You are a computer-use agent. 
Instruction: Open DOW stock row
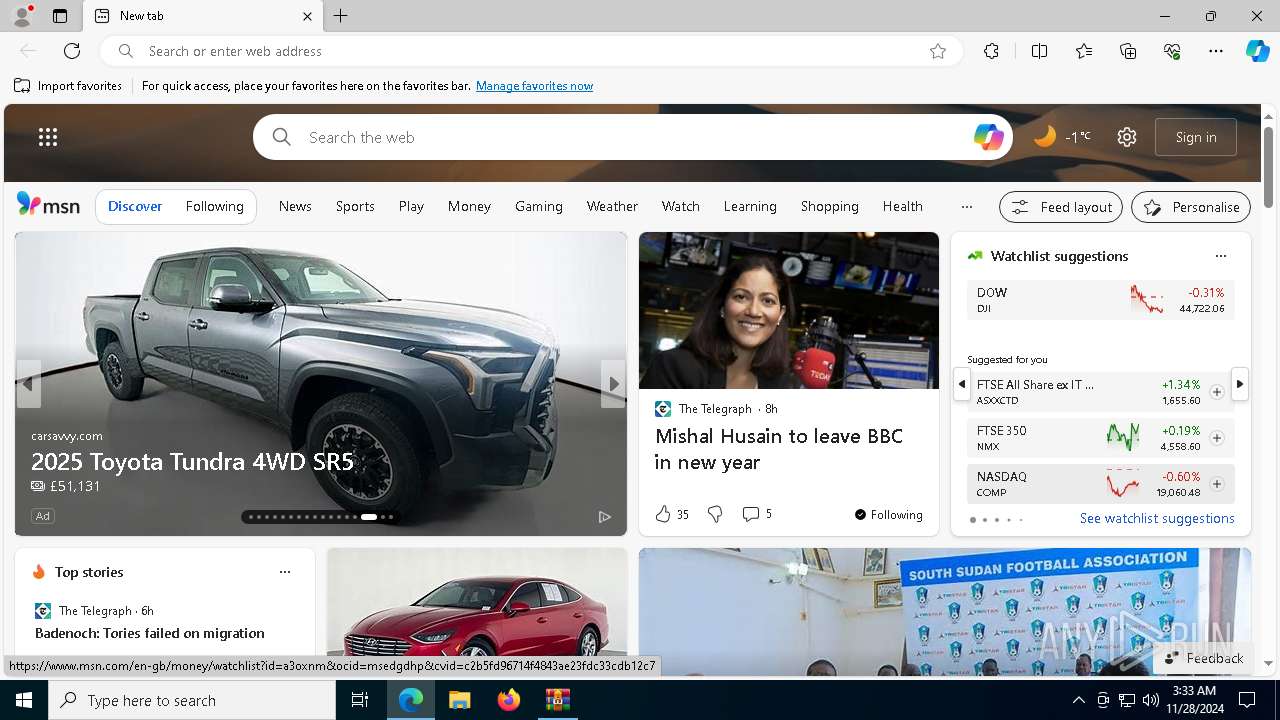click(x=1100, y=300)
